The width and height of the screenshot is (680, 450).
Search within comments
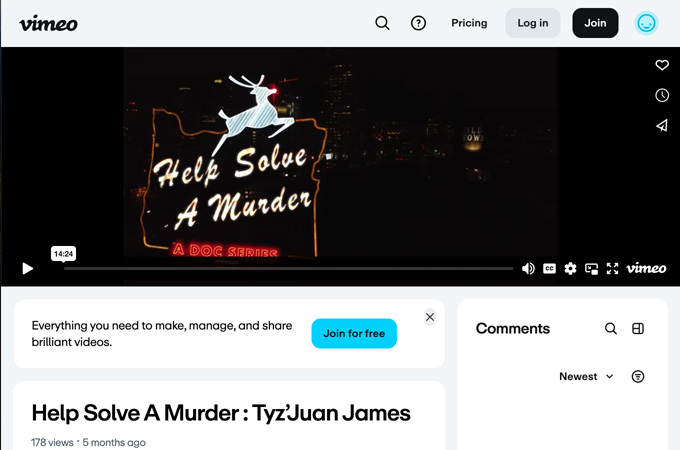point(611,329)
